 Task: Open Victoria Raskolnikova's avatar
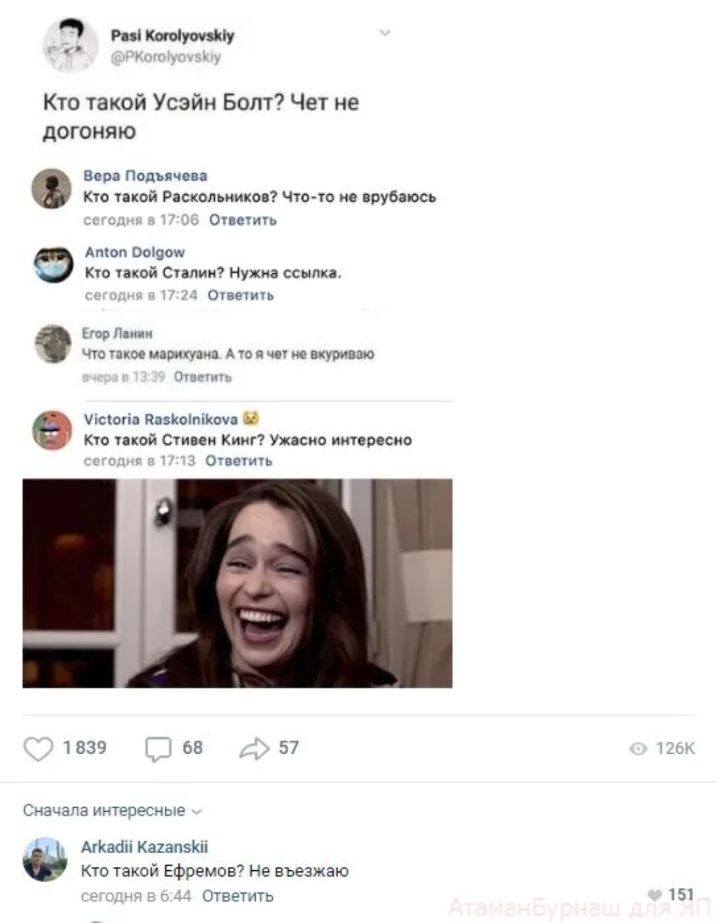click(52, 430)
